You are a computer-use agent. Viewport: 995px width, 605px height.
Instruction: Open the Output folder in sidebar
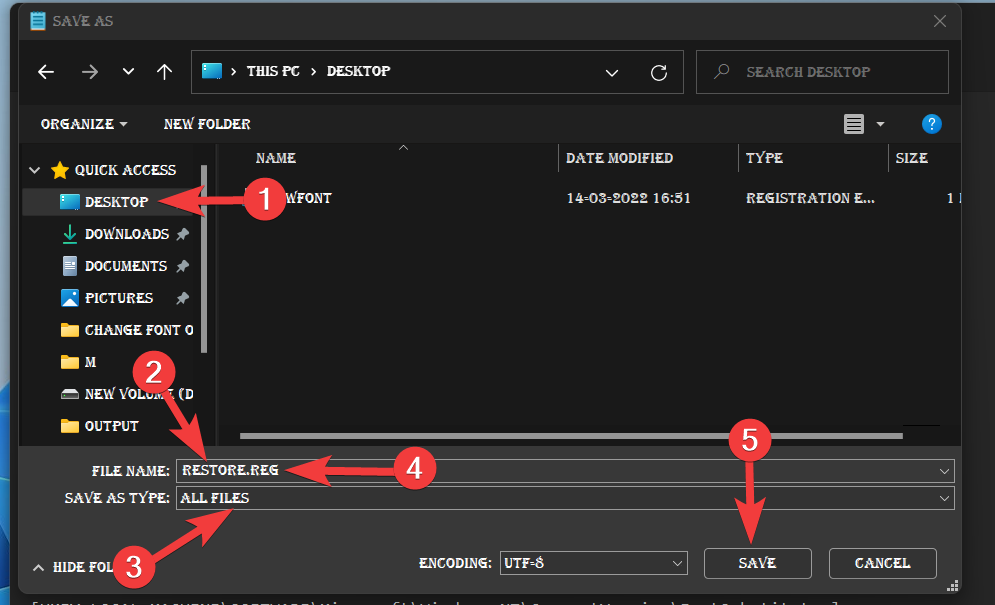click(112, 426)
